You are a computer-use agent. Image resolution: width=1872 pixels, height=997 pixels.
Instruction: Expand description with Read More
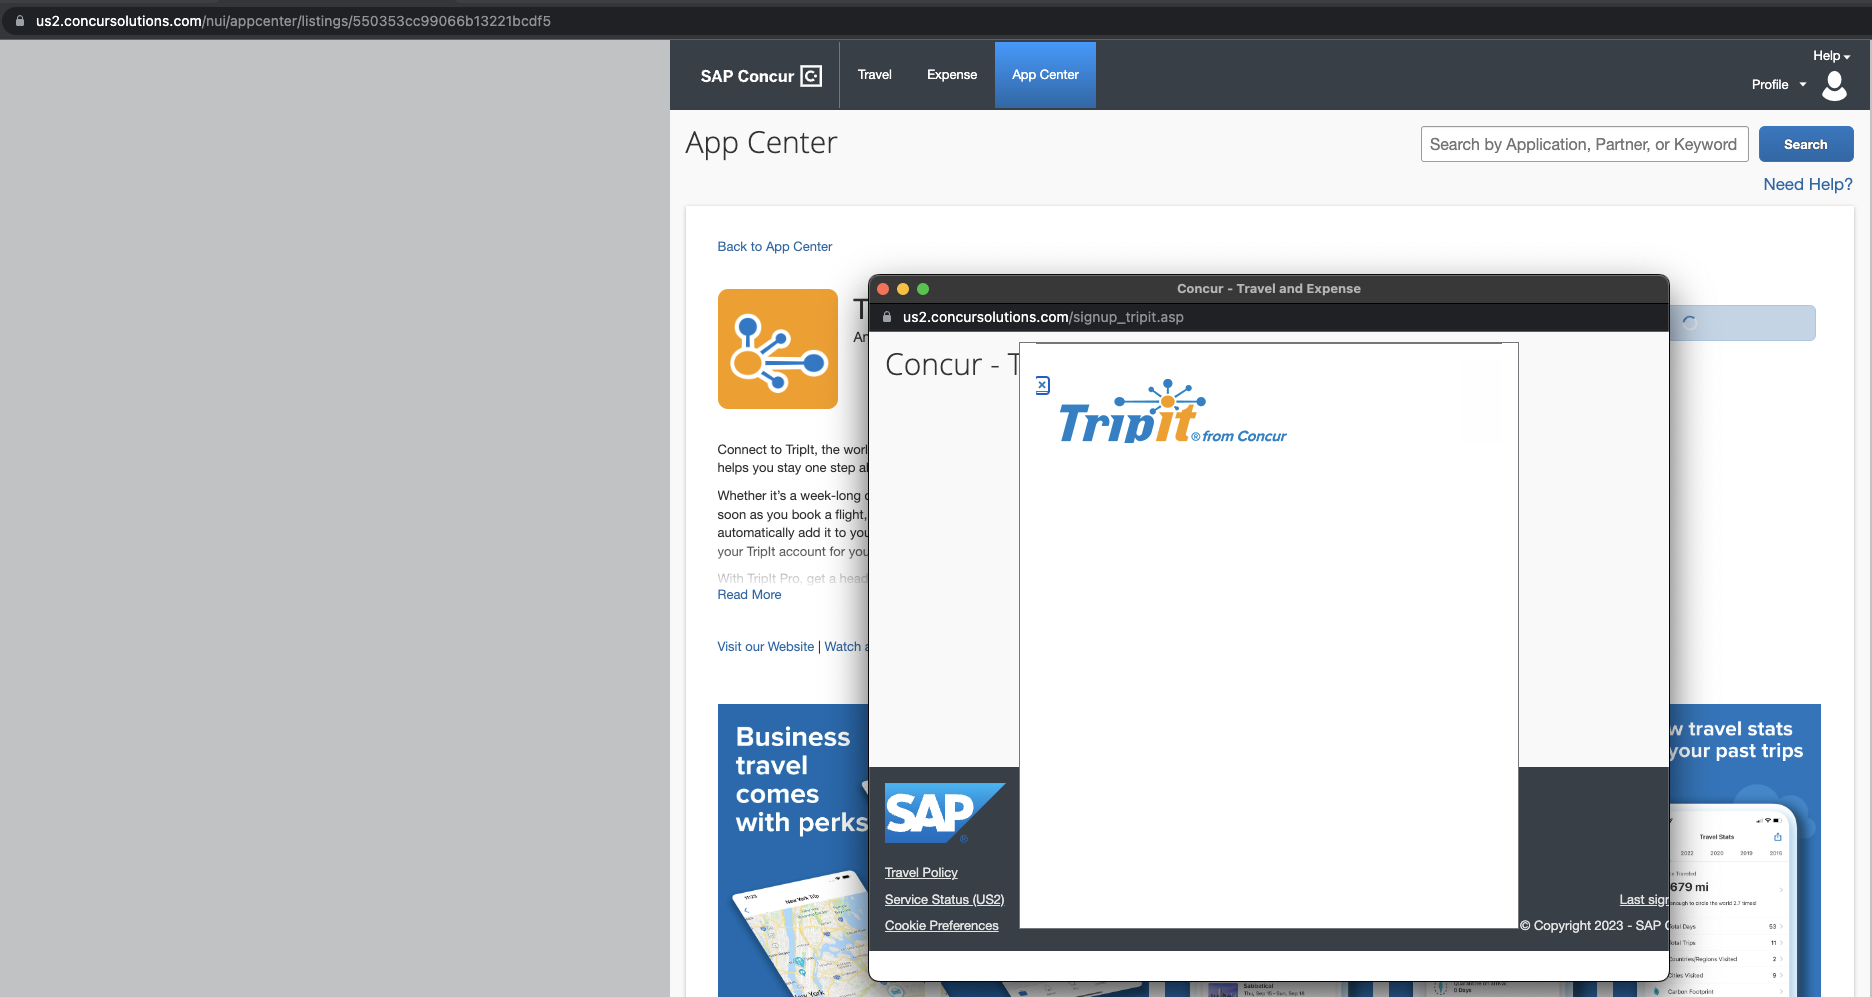point(749,595)
